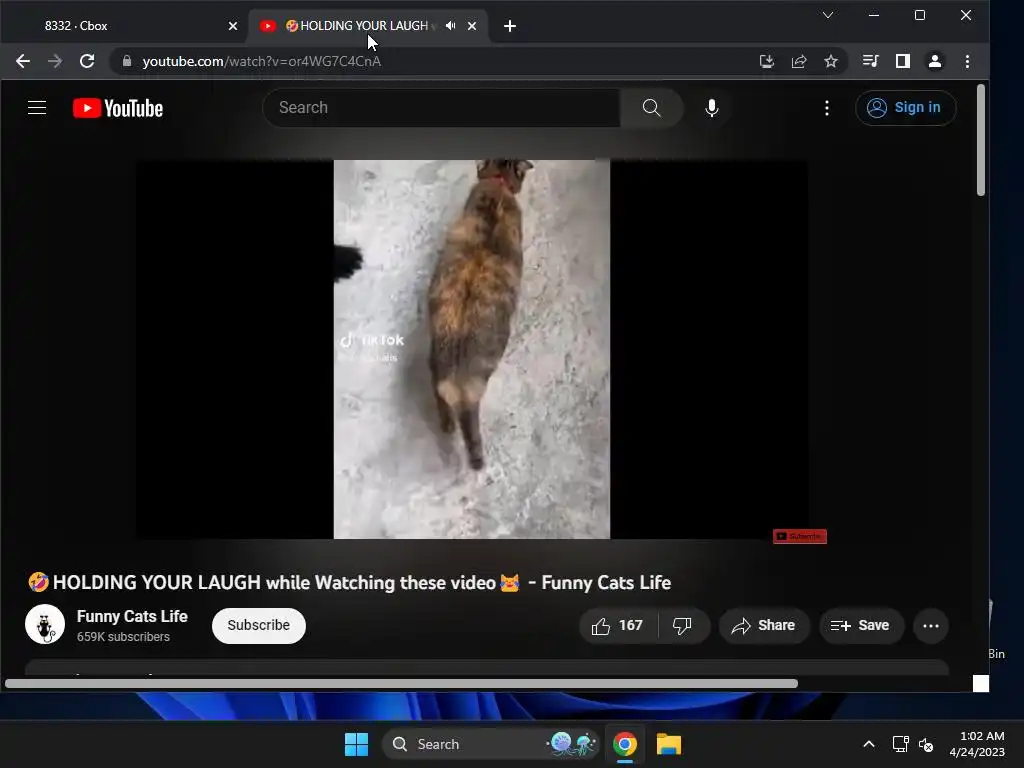Expand the tab search dropdown

(x=827, y=15)
